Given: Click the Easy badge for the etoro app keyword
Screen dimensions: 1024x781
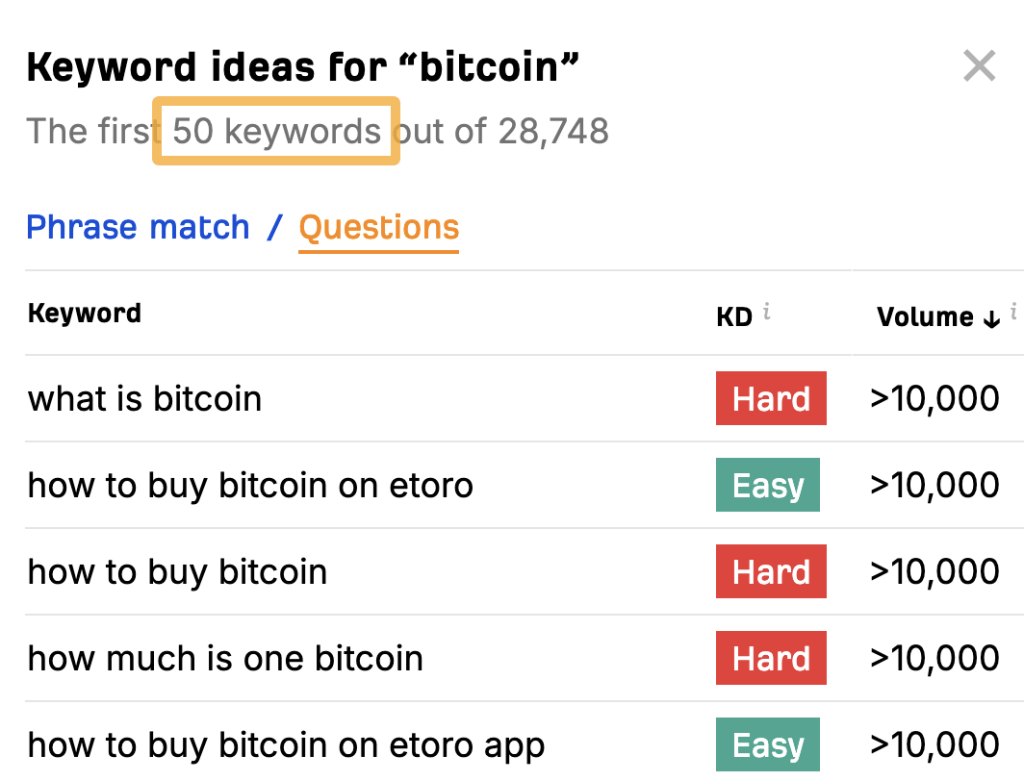Looking at the screenshot, I should click(x=768, y=745).
